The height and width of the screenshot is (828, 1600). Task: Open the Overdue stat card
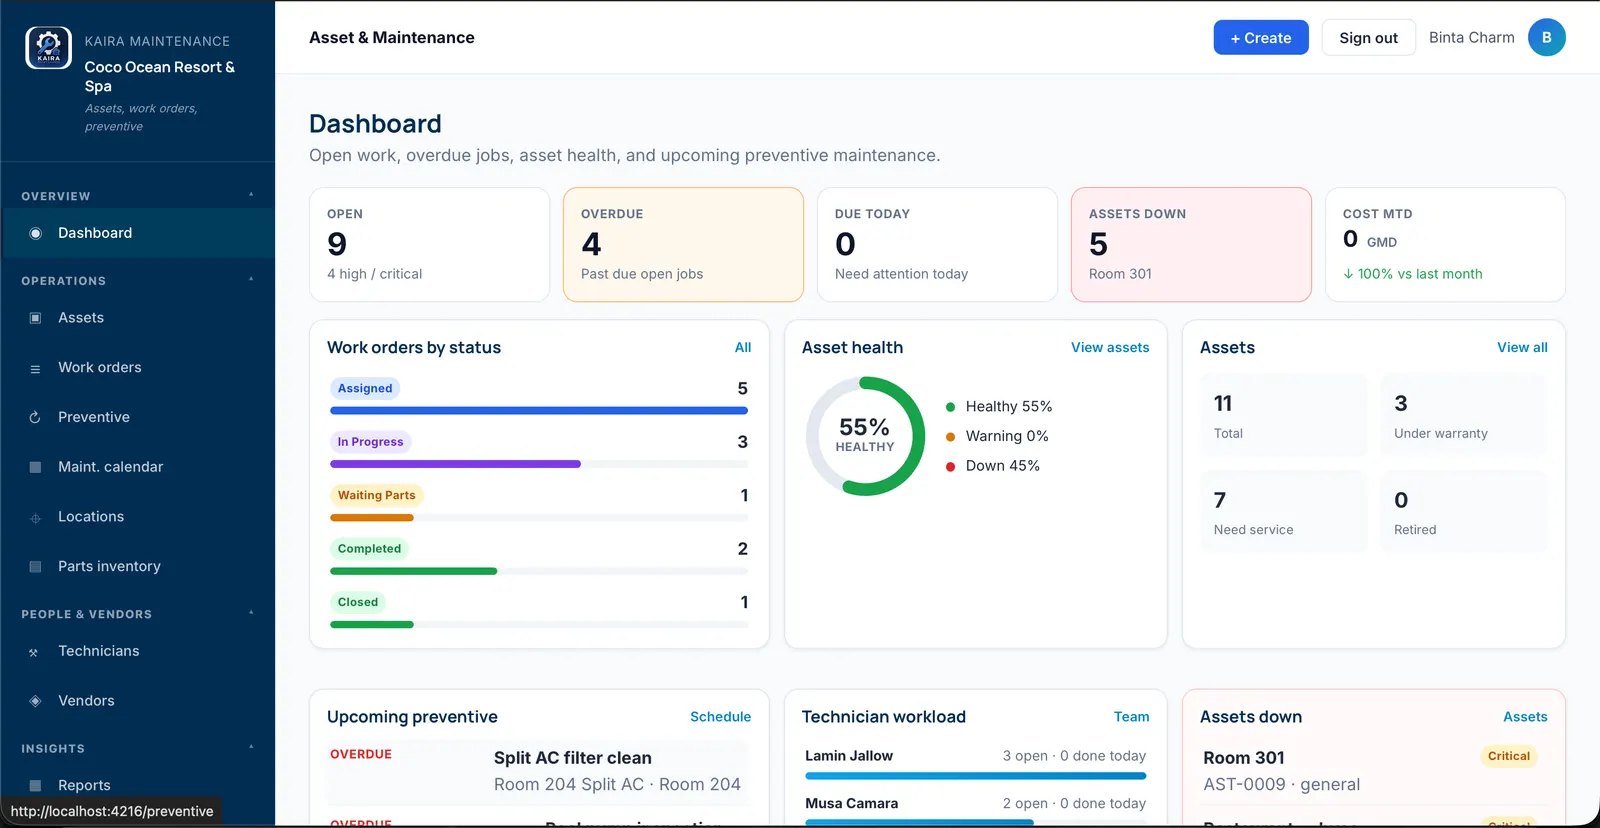click(683, 245)
